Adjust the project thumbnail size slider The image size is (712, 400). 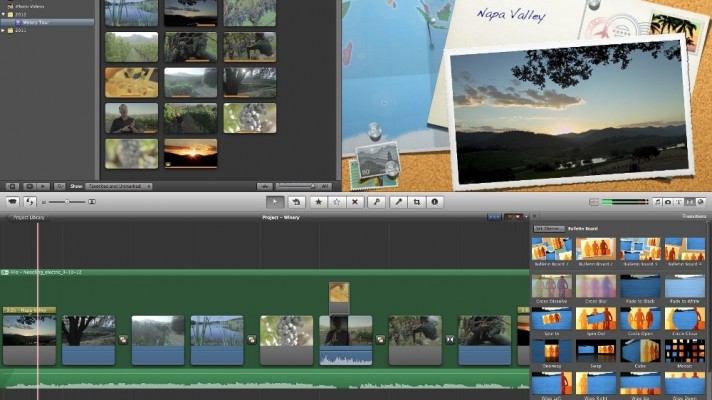[67, 202]
